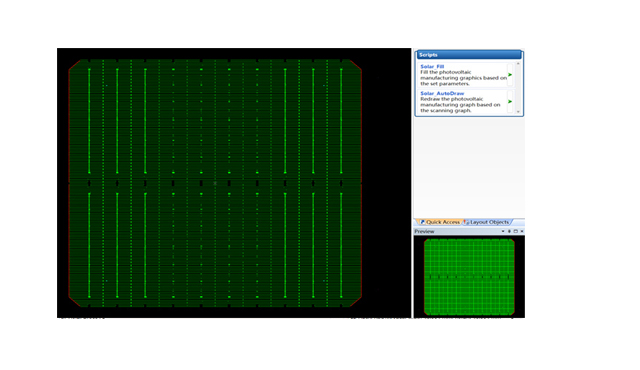The width and height of the screenshot is (640, 370).
Task: Click the Solar_AutoDraw description text
Action: [x=460, y=105]
